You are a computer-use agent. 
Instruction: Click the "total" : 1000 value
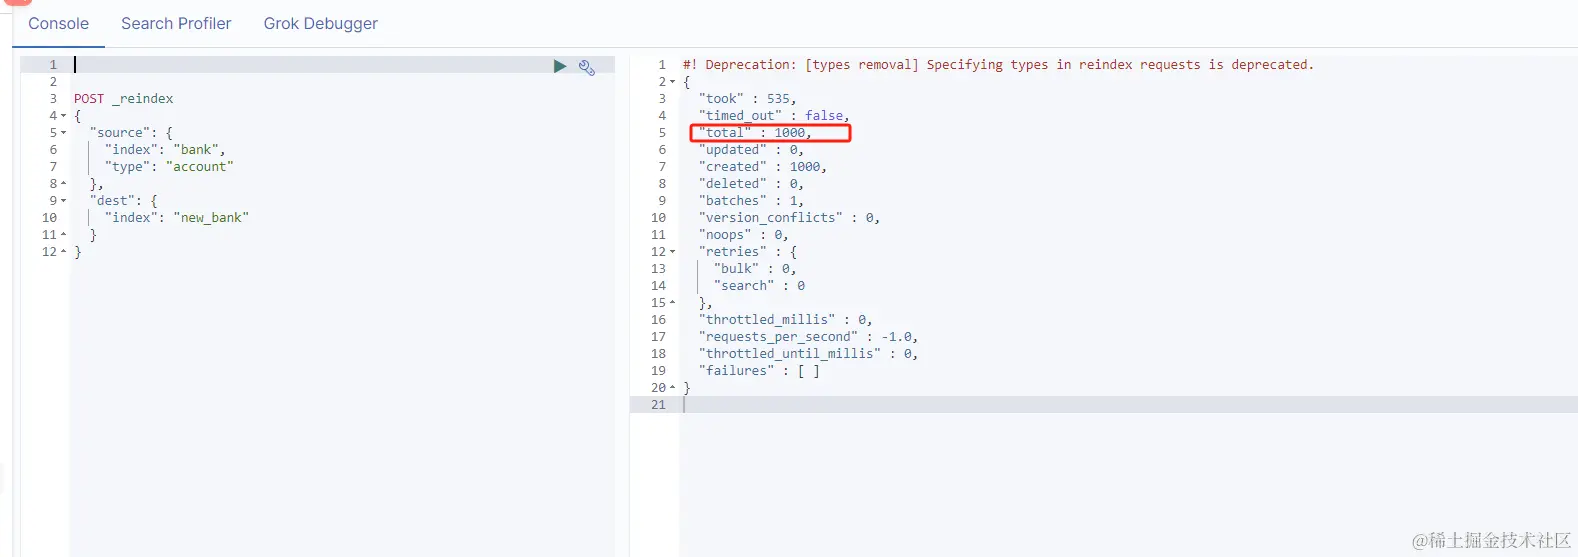[x=792, y=133]
